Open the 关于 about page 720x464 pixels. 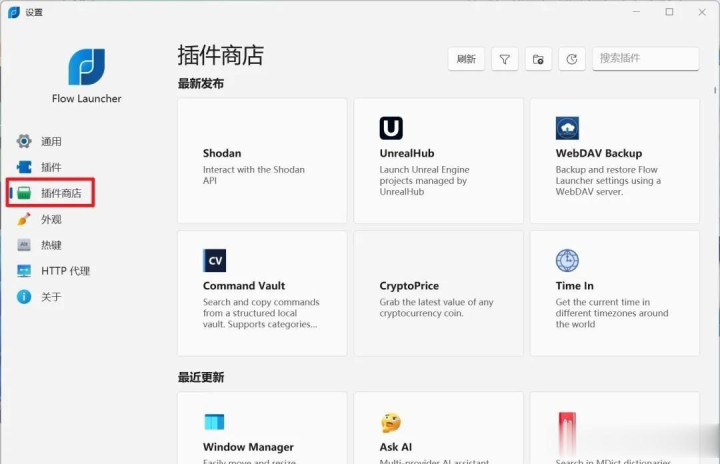50,297
